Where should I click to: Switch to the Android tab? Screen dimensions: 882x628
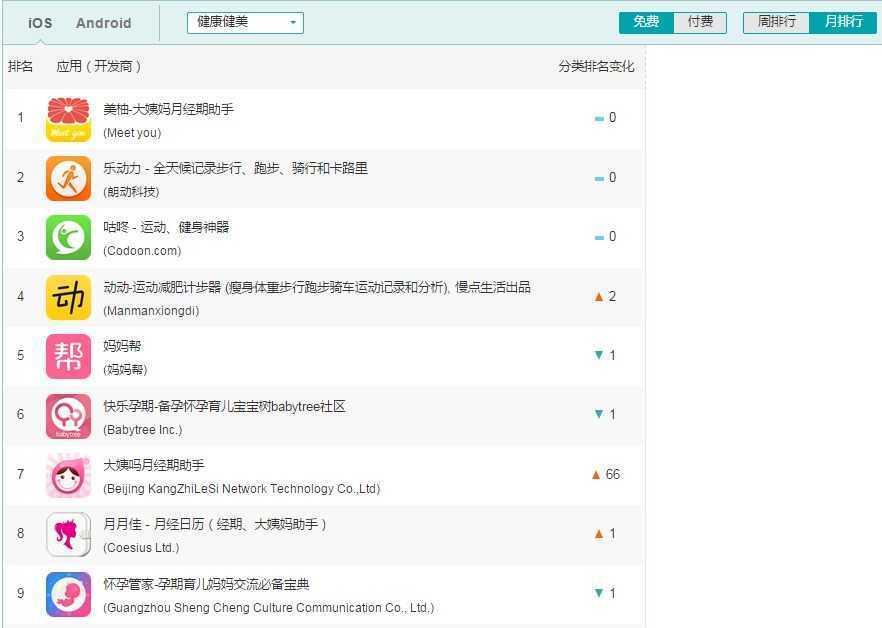tap(103, 23)
